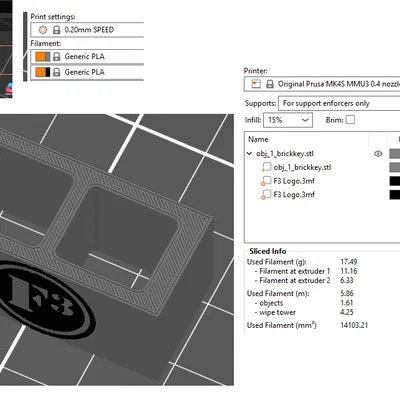
Task: Click the orange/gray filament color swatch
Action: tap(43, 57)
